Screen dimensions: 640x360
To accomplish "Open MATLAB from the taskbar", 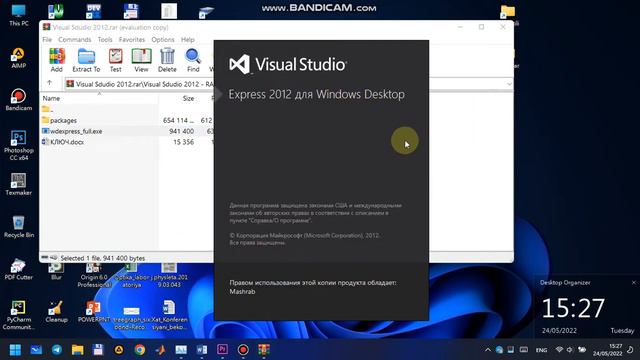I will (160, 350).
